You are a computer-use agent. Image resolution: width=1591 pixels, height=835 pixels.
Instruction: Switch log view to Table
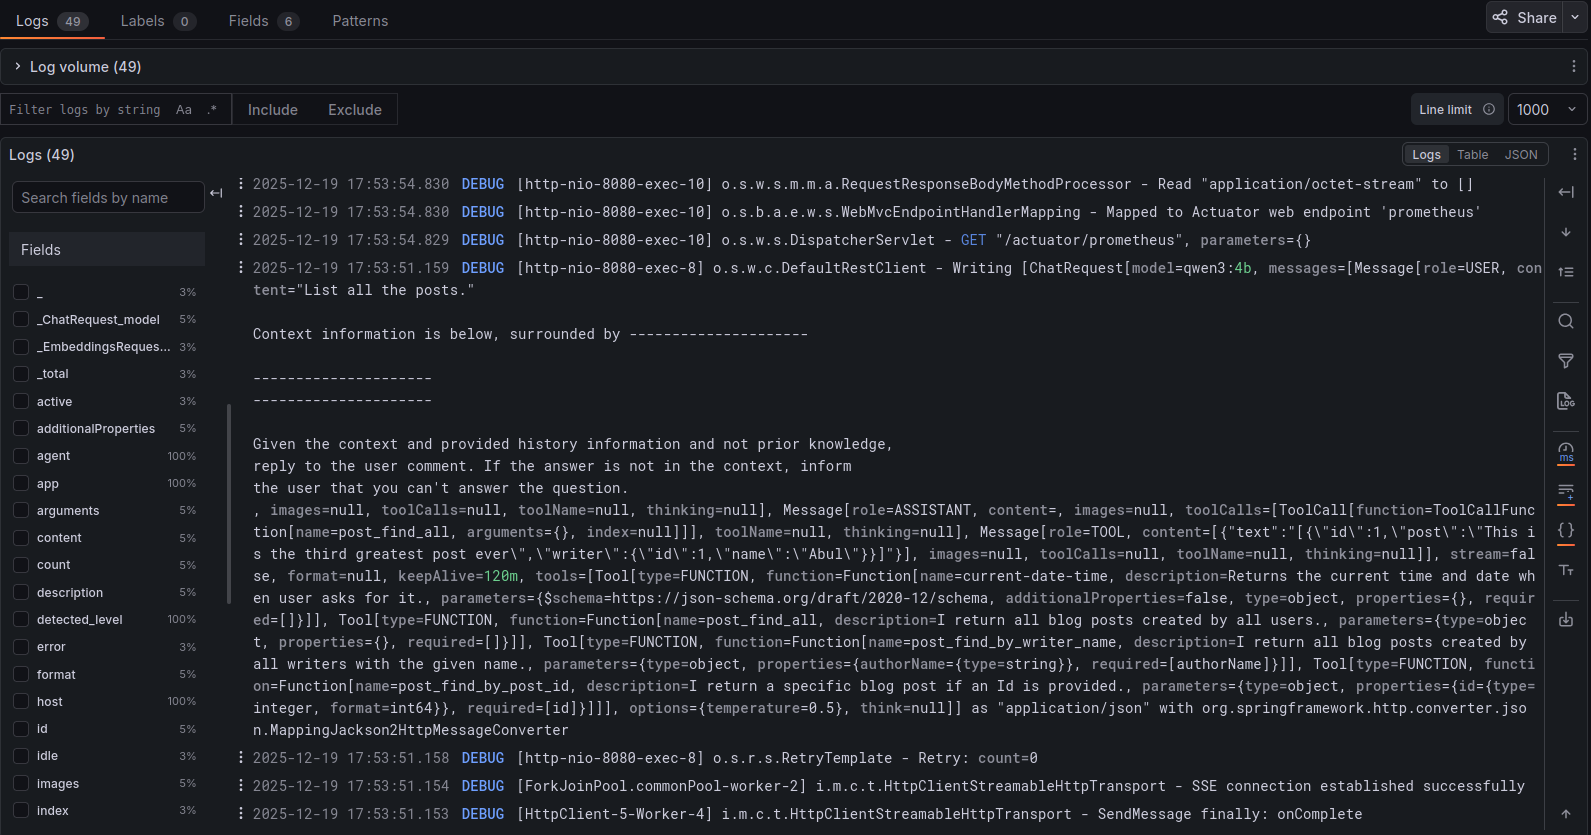point(1472,155)
